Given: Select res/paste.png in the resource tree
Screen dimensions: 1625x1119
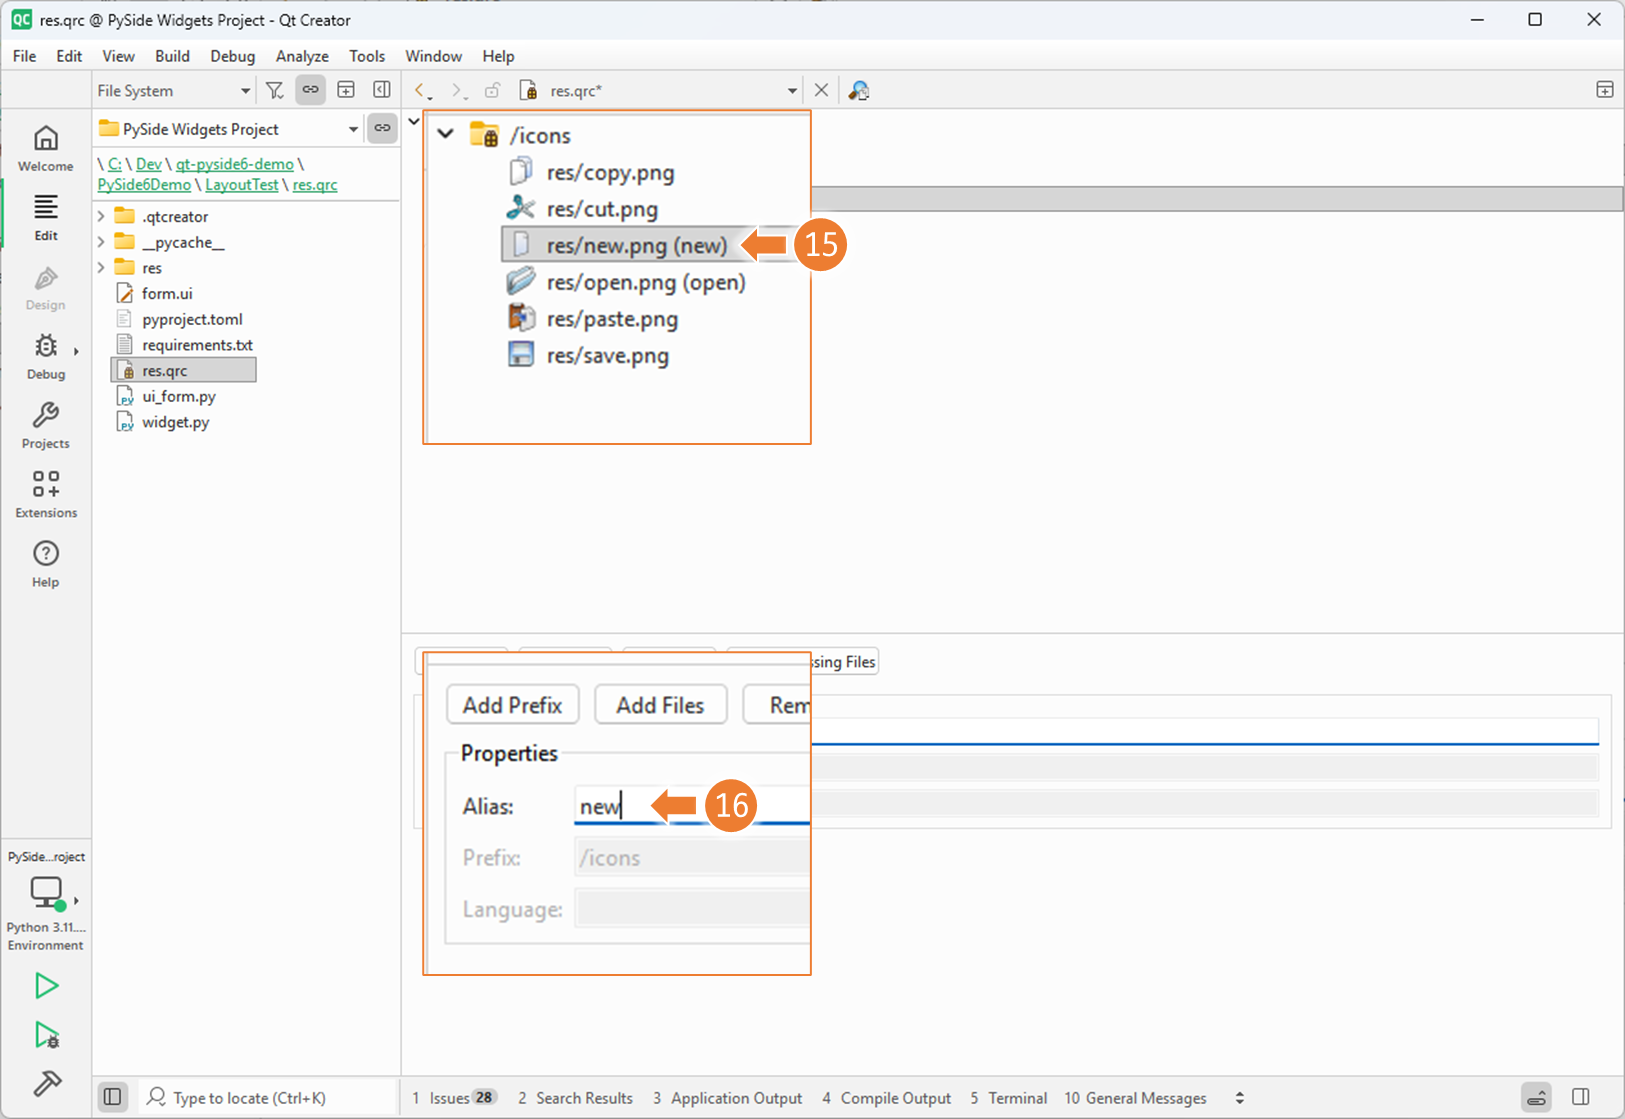Looking at the screenshot, I should pos(612,319).
